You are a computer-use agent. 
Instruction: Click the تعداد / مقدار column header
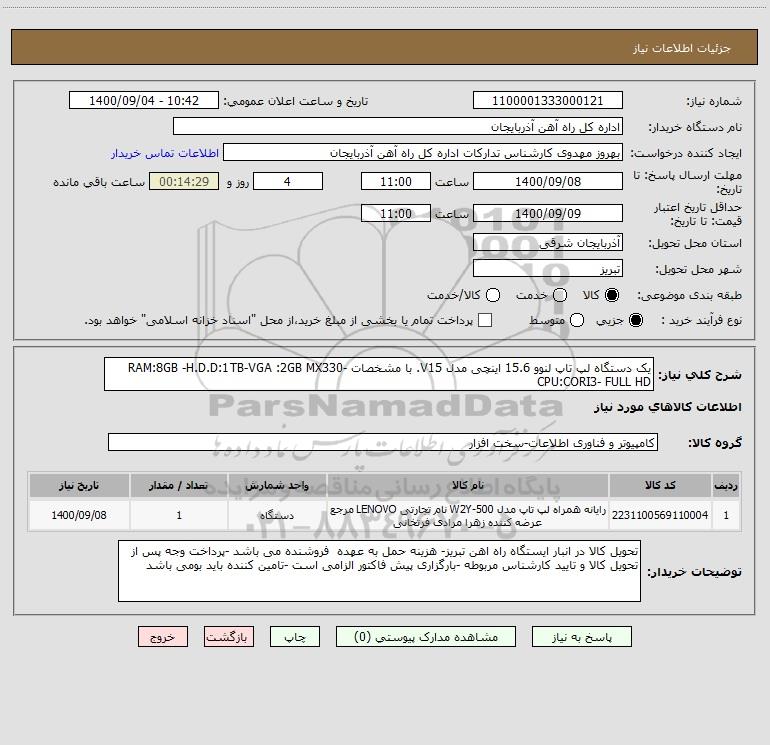179,485
